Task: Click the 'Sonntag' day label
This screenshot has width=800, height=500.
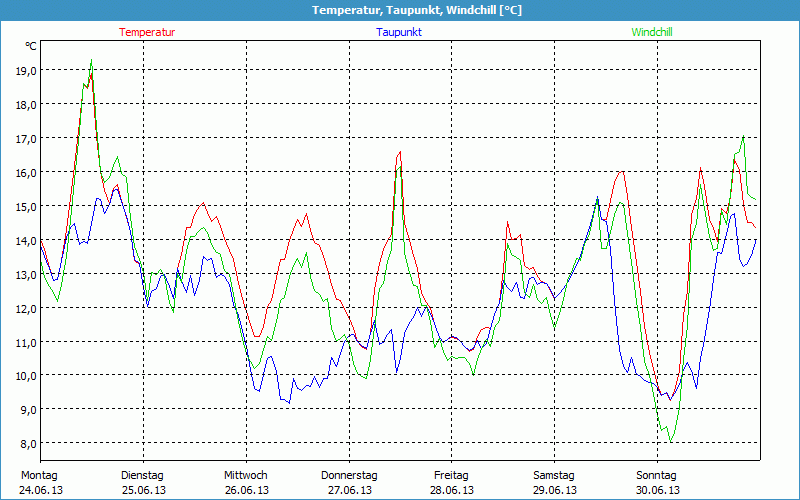Action: point(657,476)
